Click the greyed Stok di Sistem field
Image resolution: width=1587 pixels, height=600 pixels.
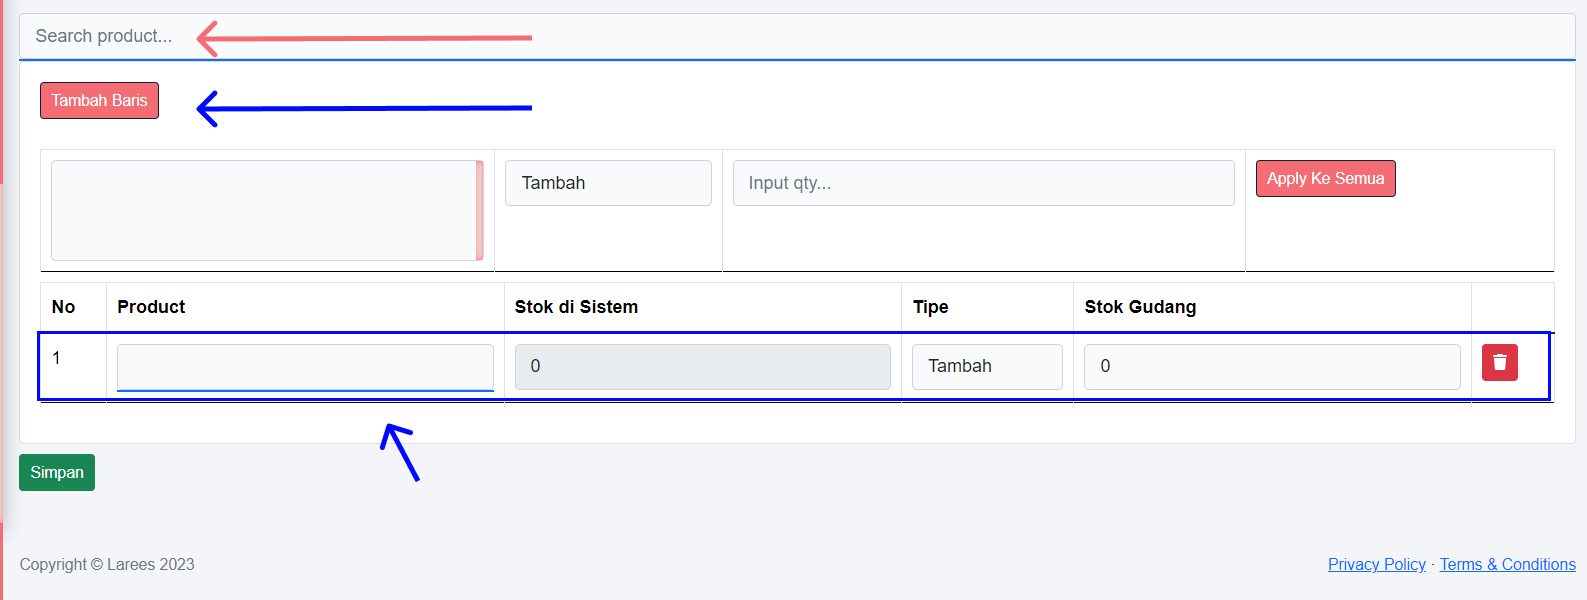click(702, 366)
